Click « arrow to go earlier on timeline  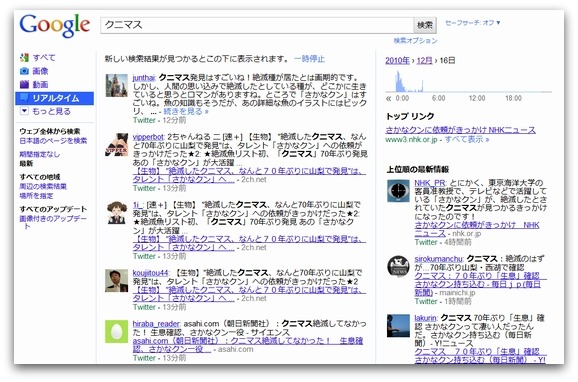[x=388, y=98]
